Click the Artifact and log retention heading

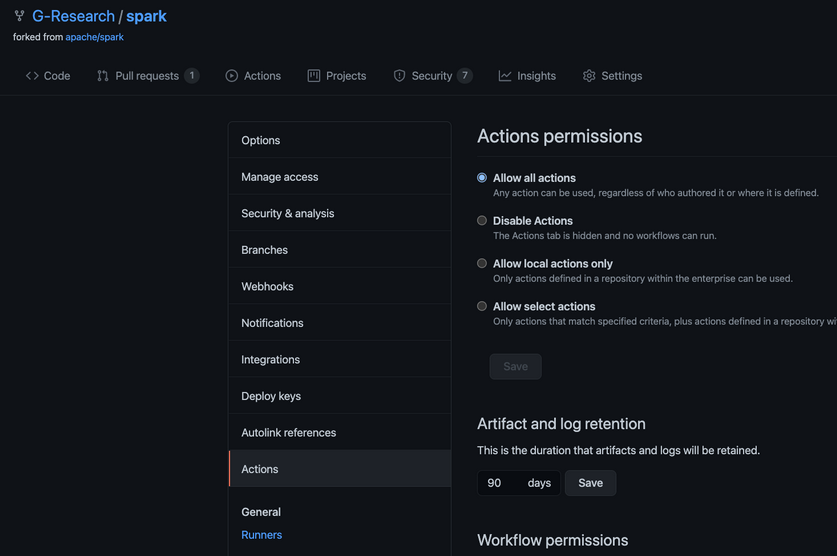tap(561, 424)
